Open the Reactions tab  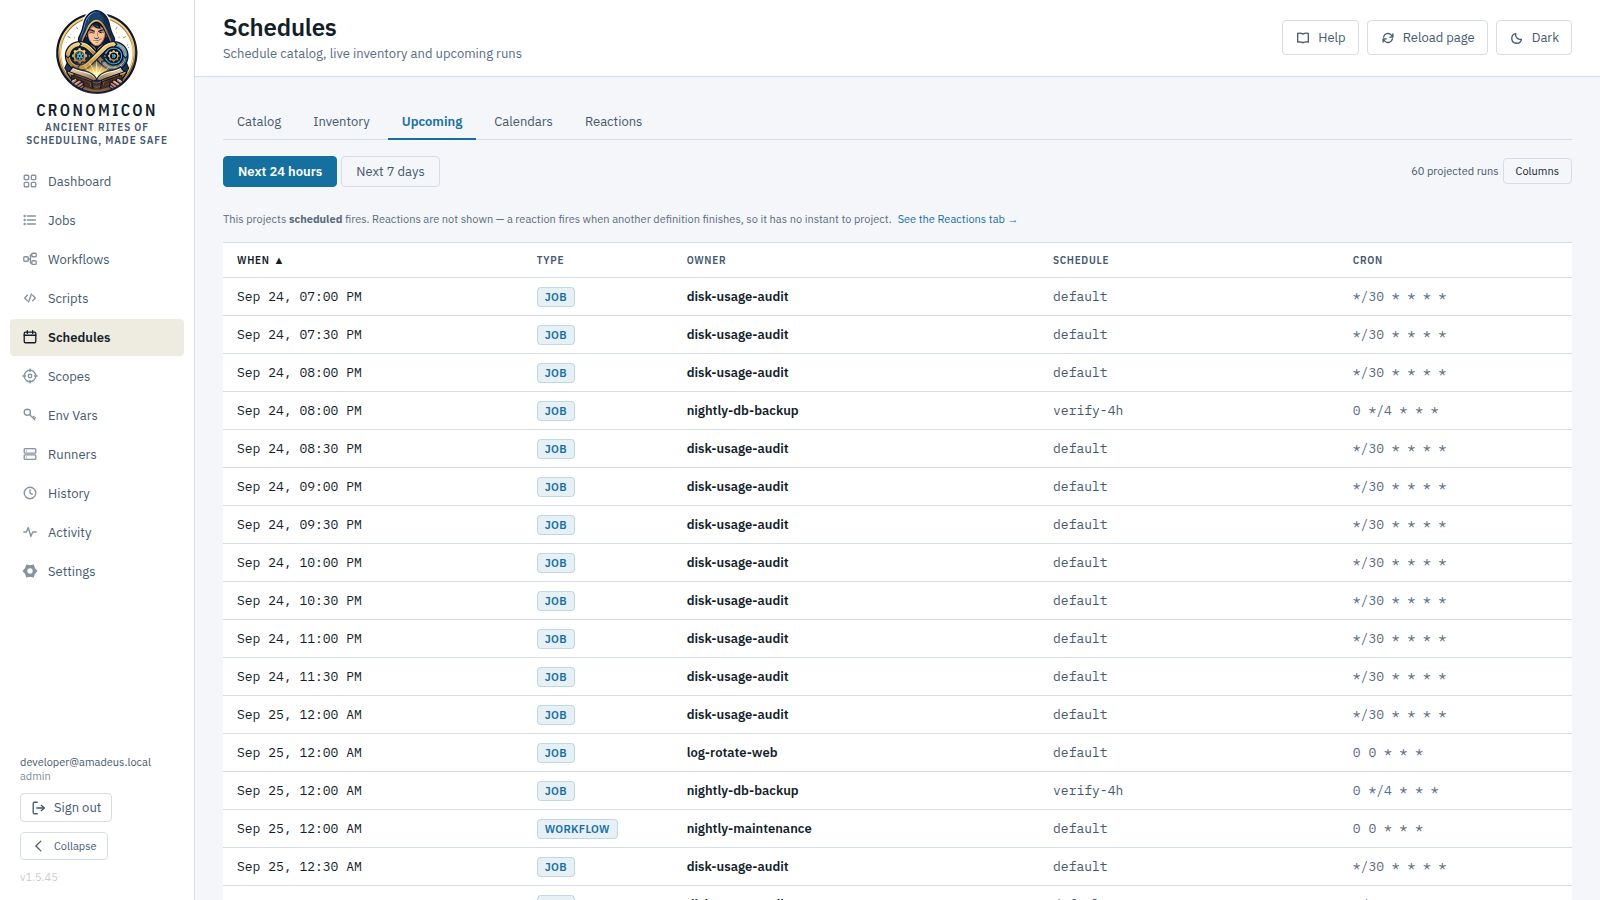click(613, 122)
